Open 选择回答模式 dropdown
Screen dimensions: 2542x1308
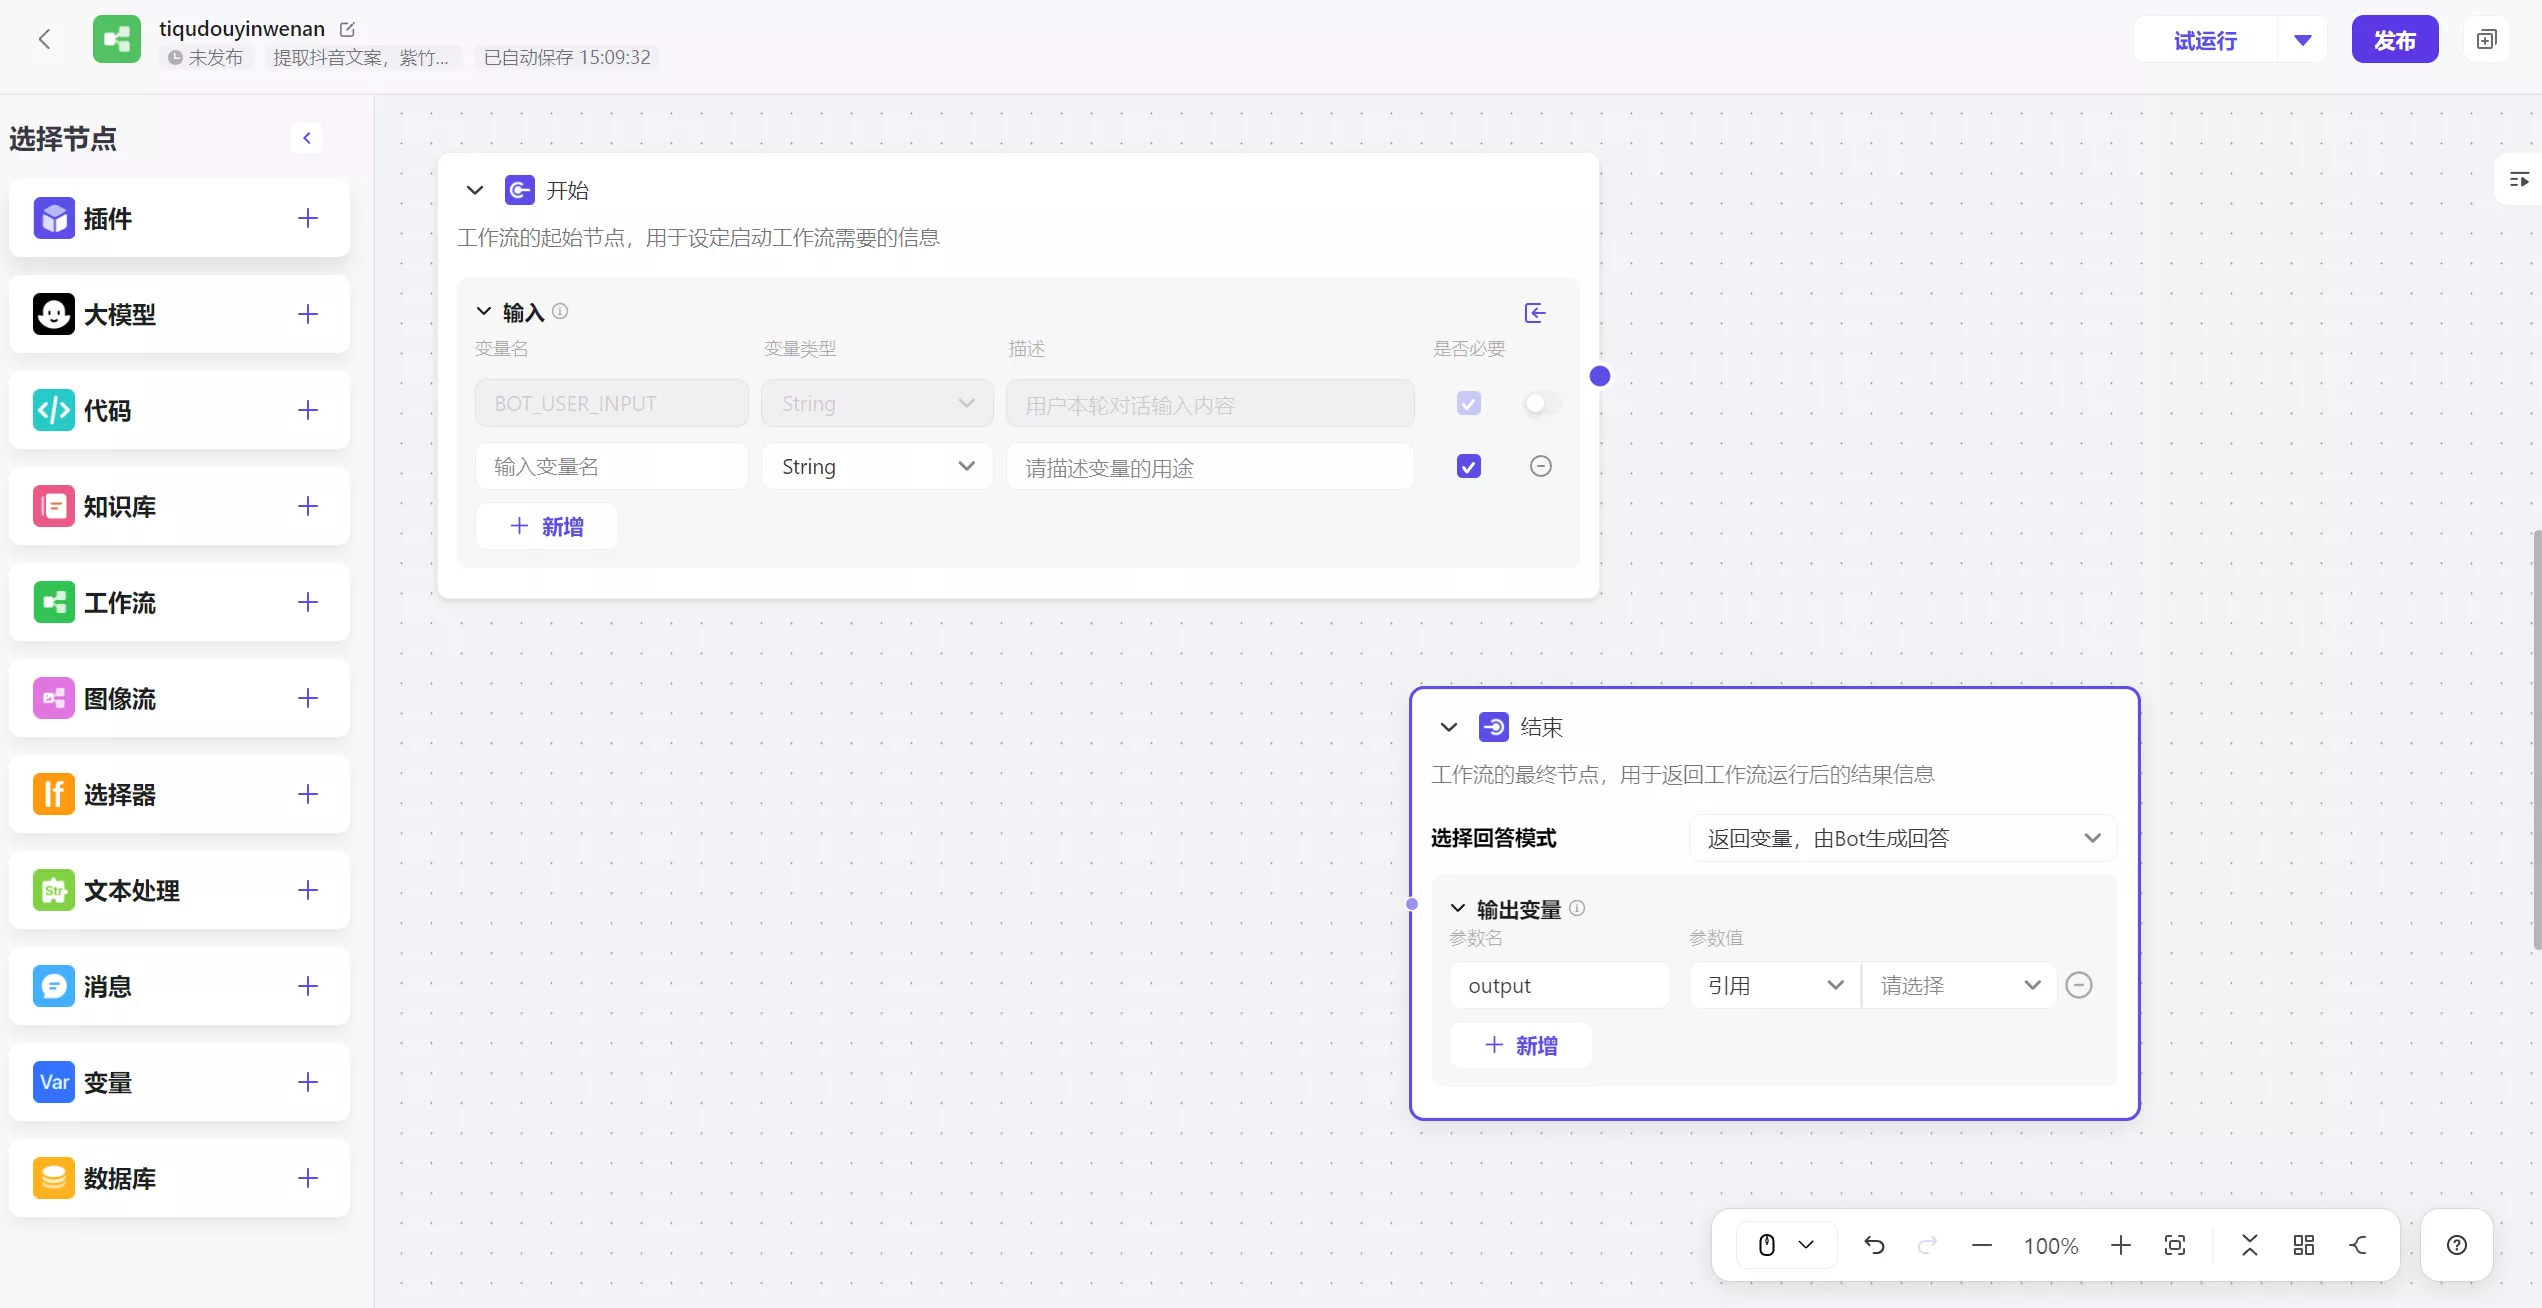(x=1902, y=838)
